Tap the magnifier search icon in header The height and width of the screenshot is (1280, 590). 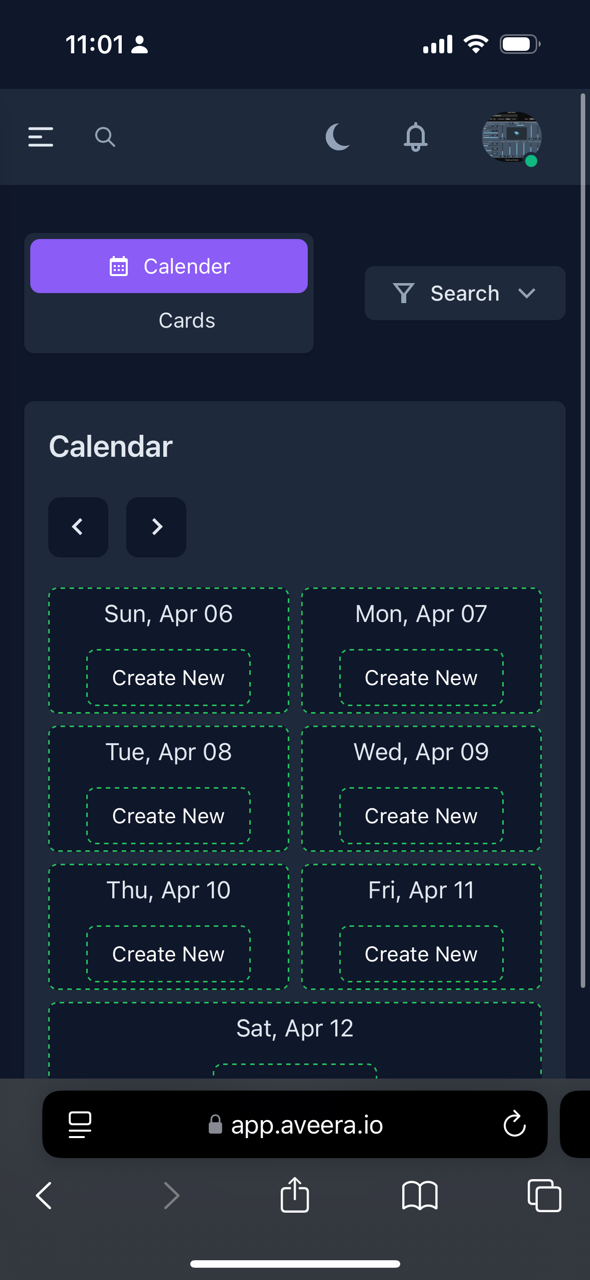click(105, 137)
